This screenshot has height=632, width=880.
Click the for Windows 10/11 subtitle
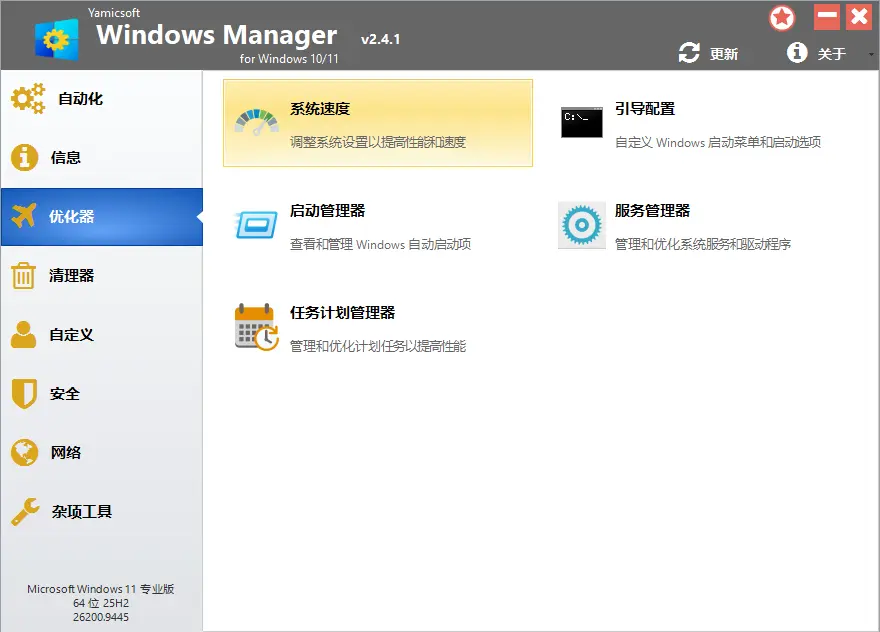[289, 58]
